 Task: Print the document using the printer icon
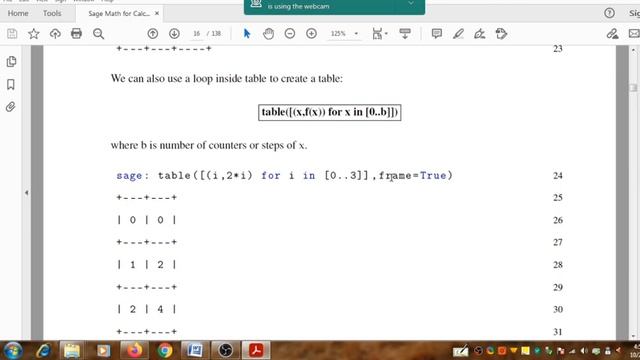pyautogui.click(x=76, y=33)
